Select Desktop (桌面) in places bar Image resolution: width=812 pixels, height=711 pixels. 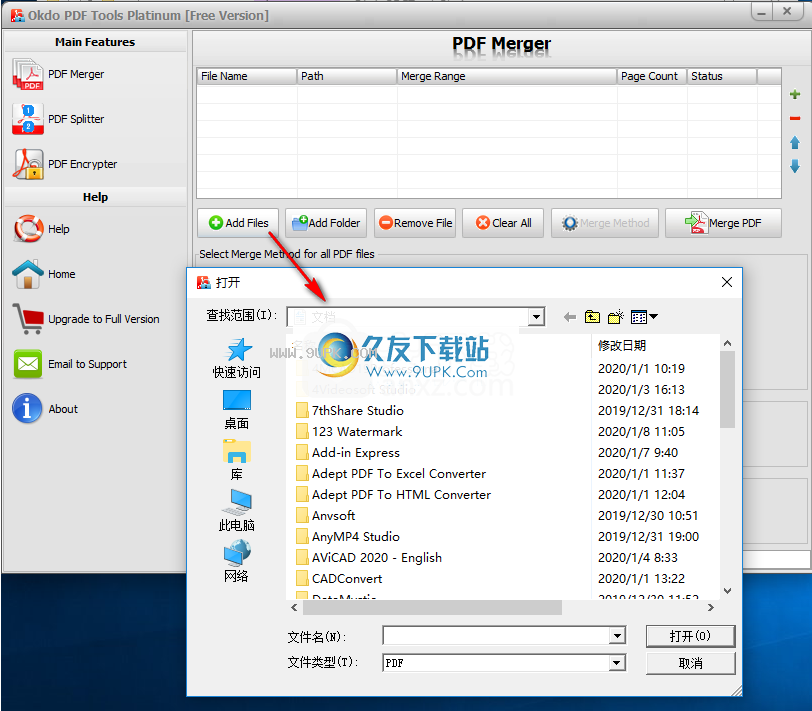click(237, 410)
